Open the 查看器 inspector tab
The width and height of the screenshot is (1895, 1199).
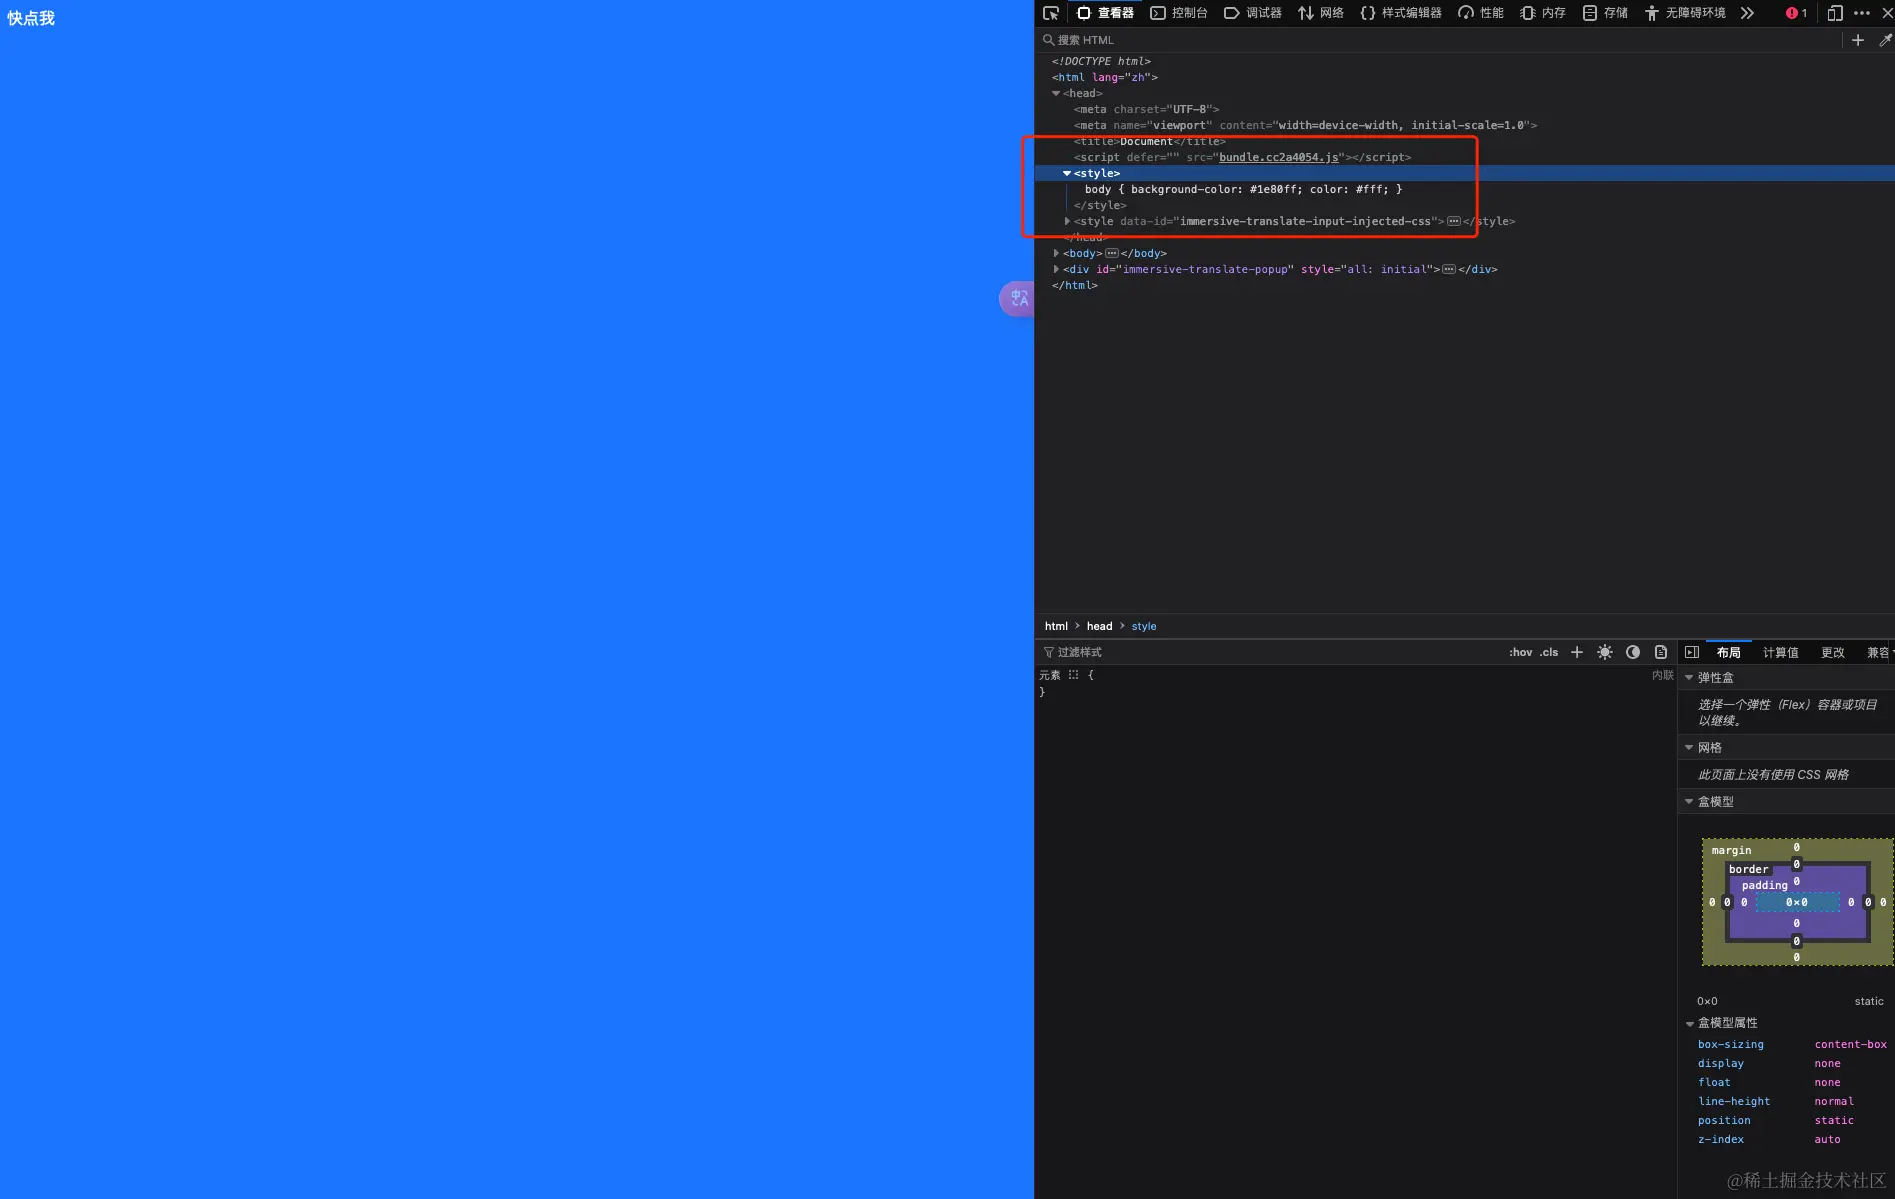1105,13
